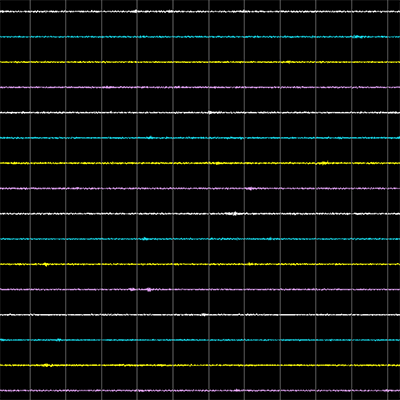Select the second white signal trace

pyautogui.click(x=200, y=113)
